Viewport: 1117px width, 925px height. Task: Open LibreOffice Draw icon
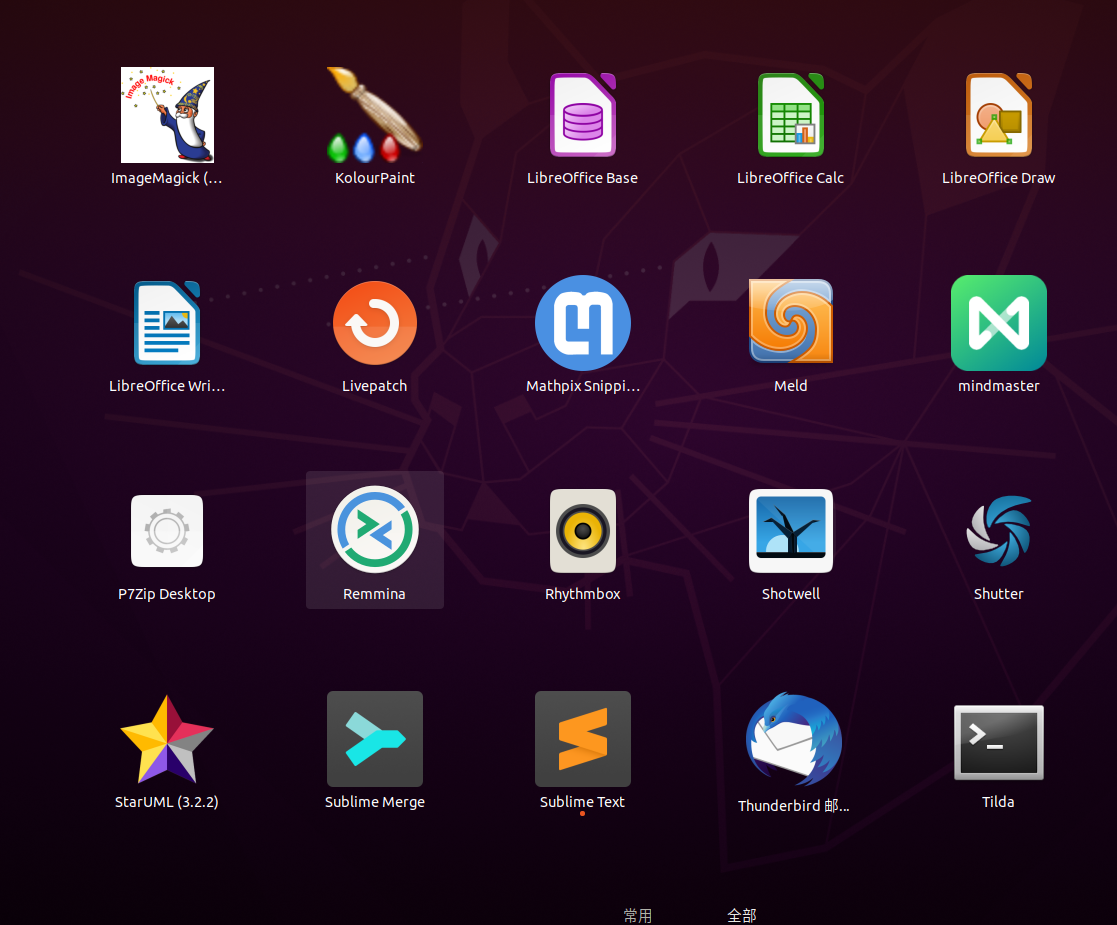(x=999, y=115)
